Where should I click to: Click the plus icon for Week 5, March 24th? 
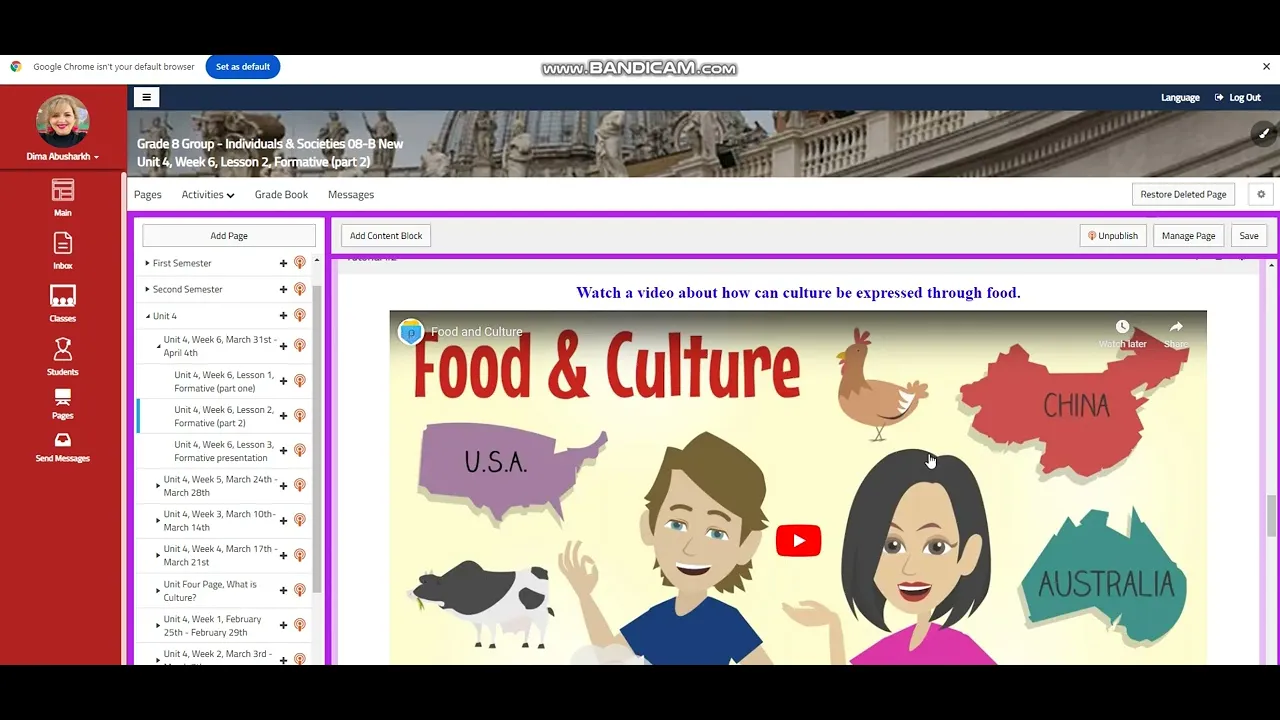(283, 486)
